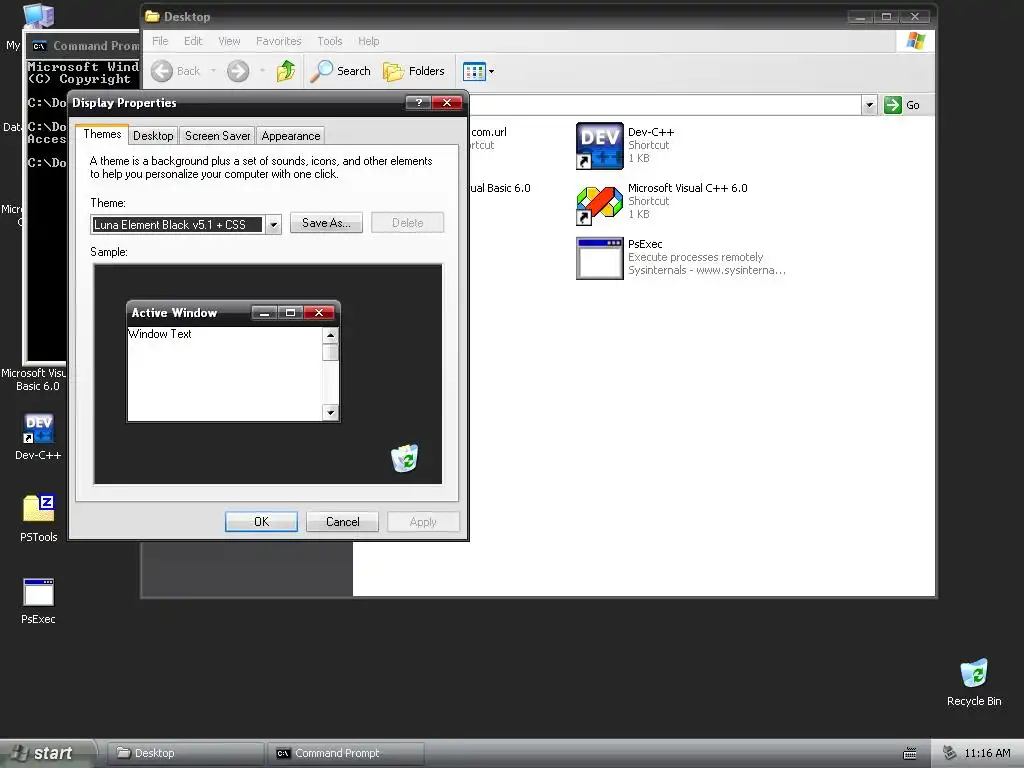This screenshot has width=1024, height=768.
Task: Select the Themes tab
Action: pyautogui.click(x=102, y=134)
